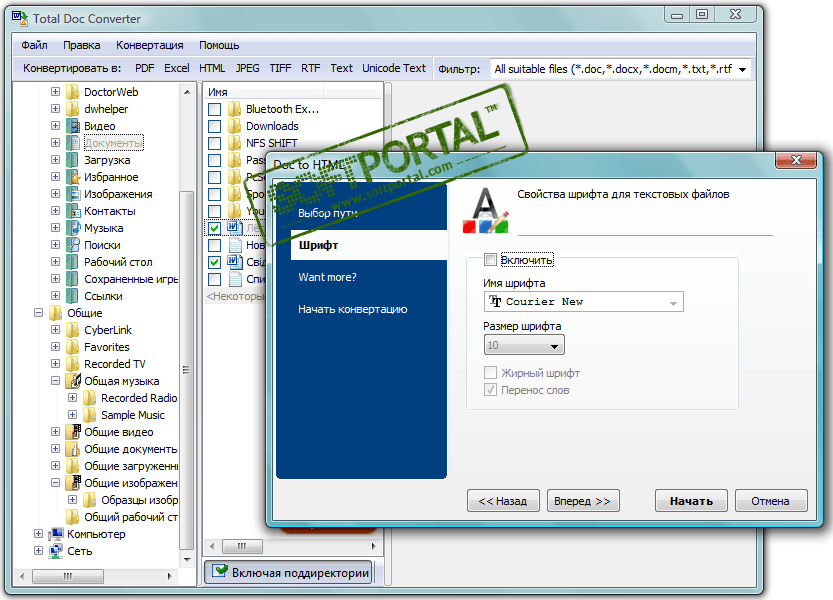833x600 pixels.
Task: Open the Помощь menu
Action: pyautogui.click(x=219, y=45)
